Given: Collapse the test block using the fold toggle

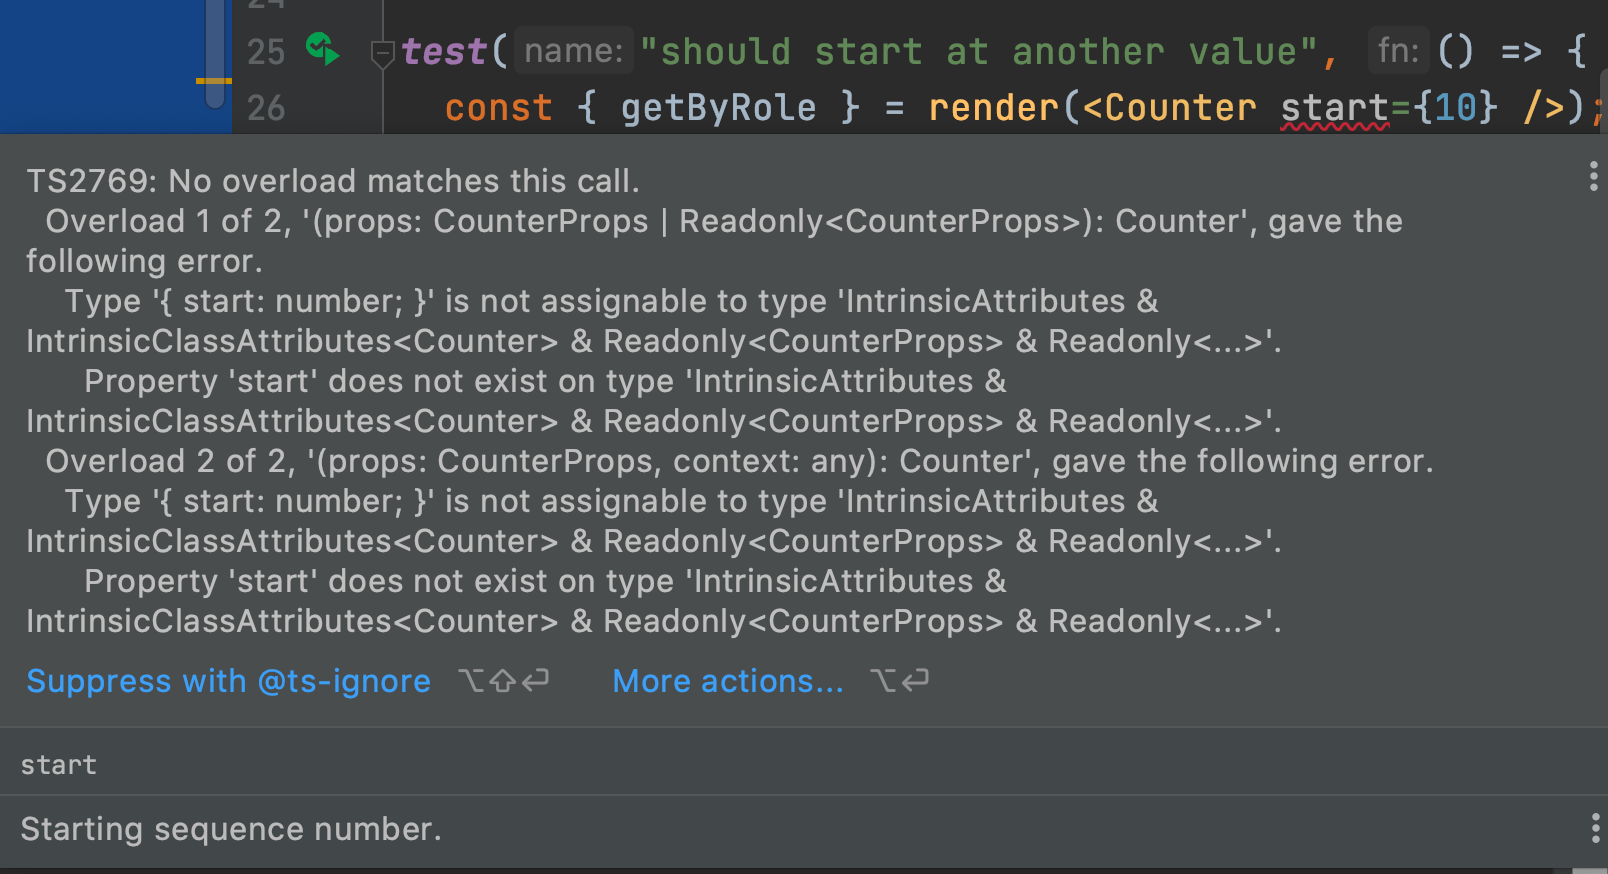Looking at the screenshot, I should (381, 53).
